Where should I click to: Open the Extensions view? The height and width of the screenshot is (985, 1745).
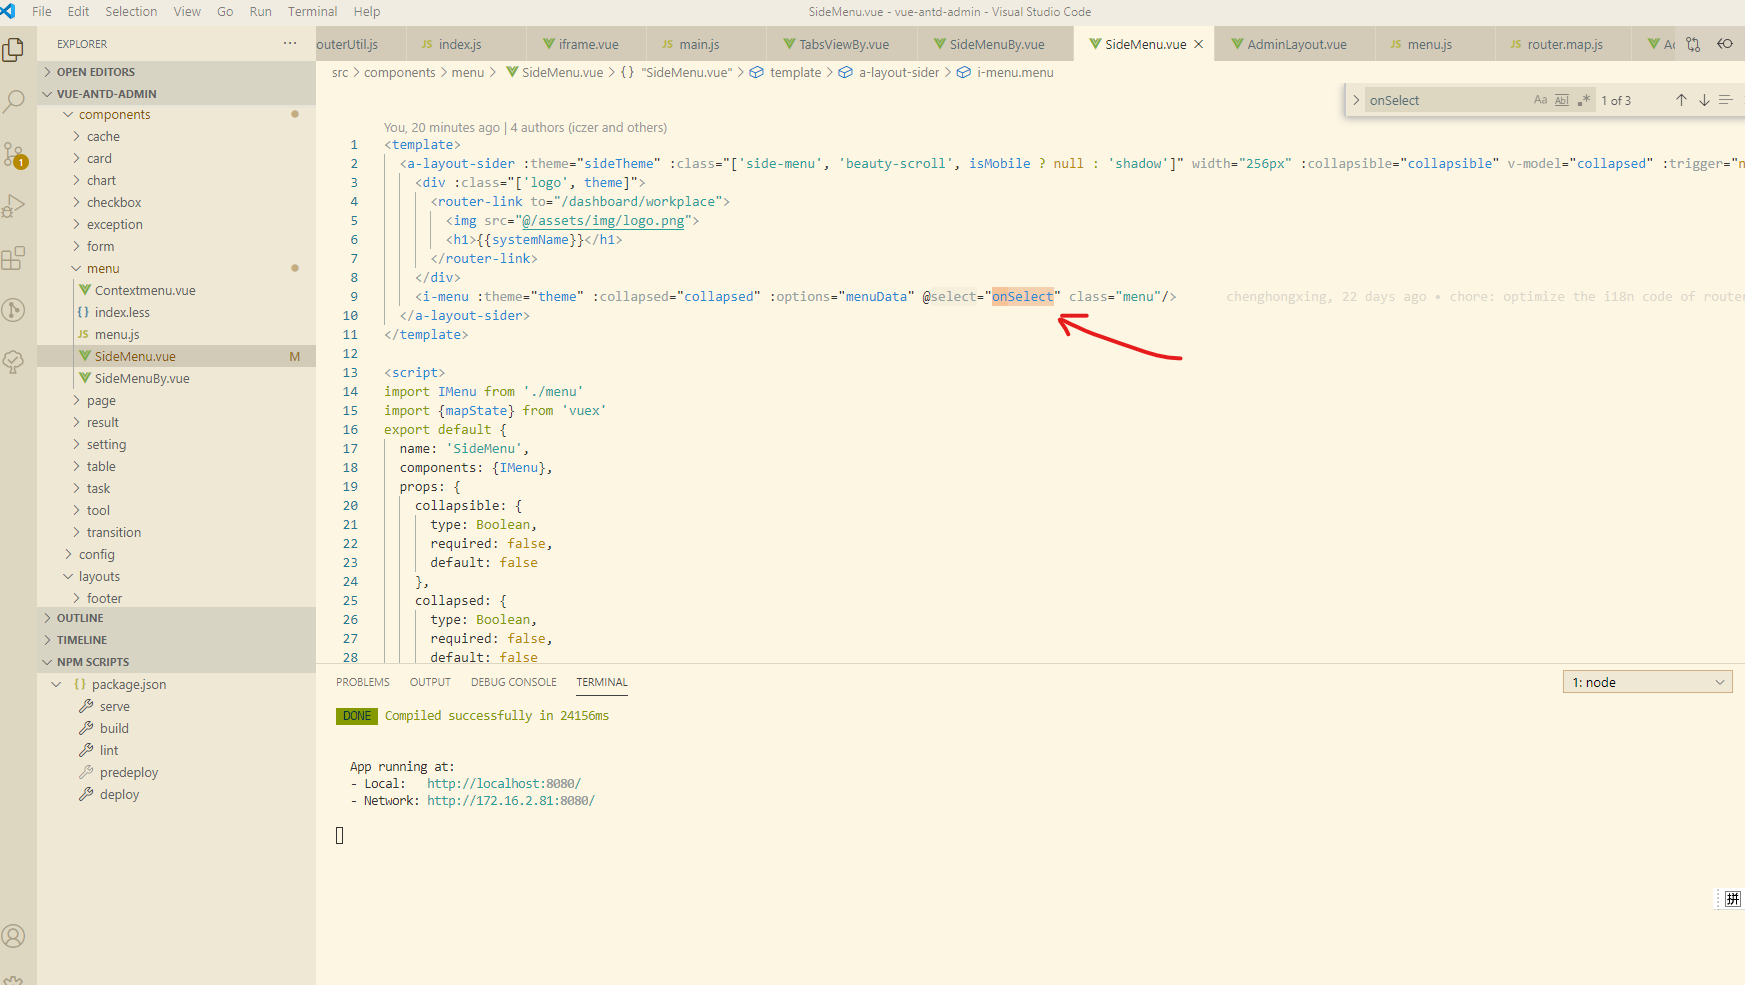(x=15, y=258)
